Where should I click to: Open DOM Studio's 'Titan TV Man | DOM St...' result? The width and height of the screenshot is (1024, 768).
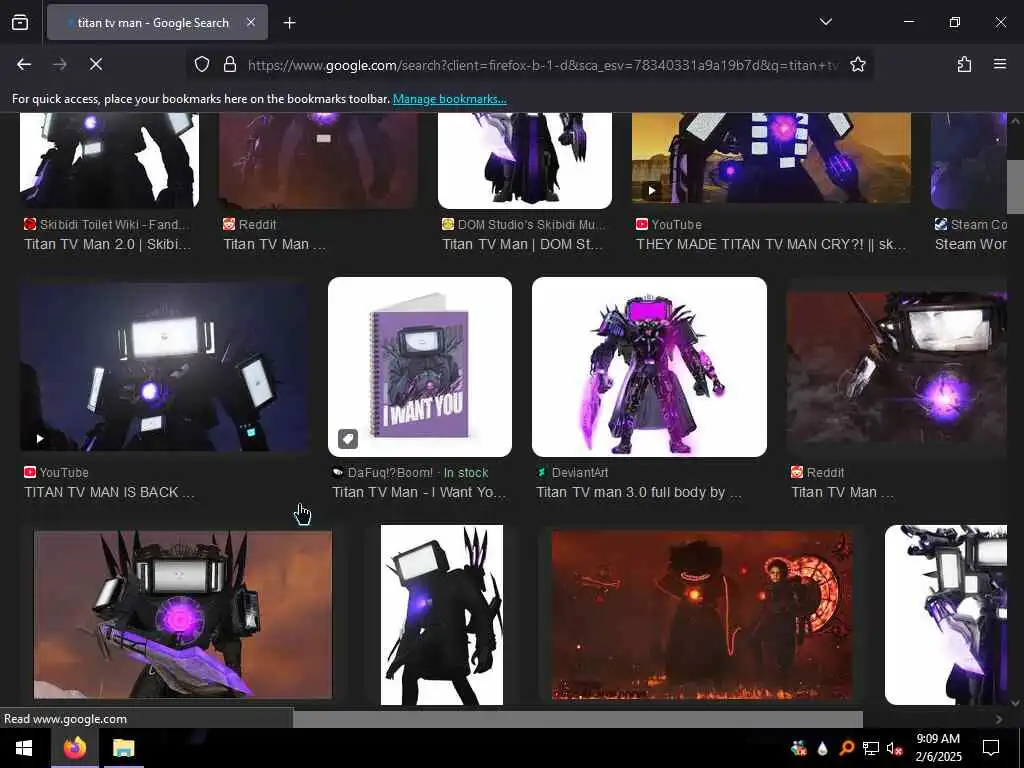click(x=522, y=244)
